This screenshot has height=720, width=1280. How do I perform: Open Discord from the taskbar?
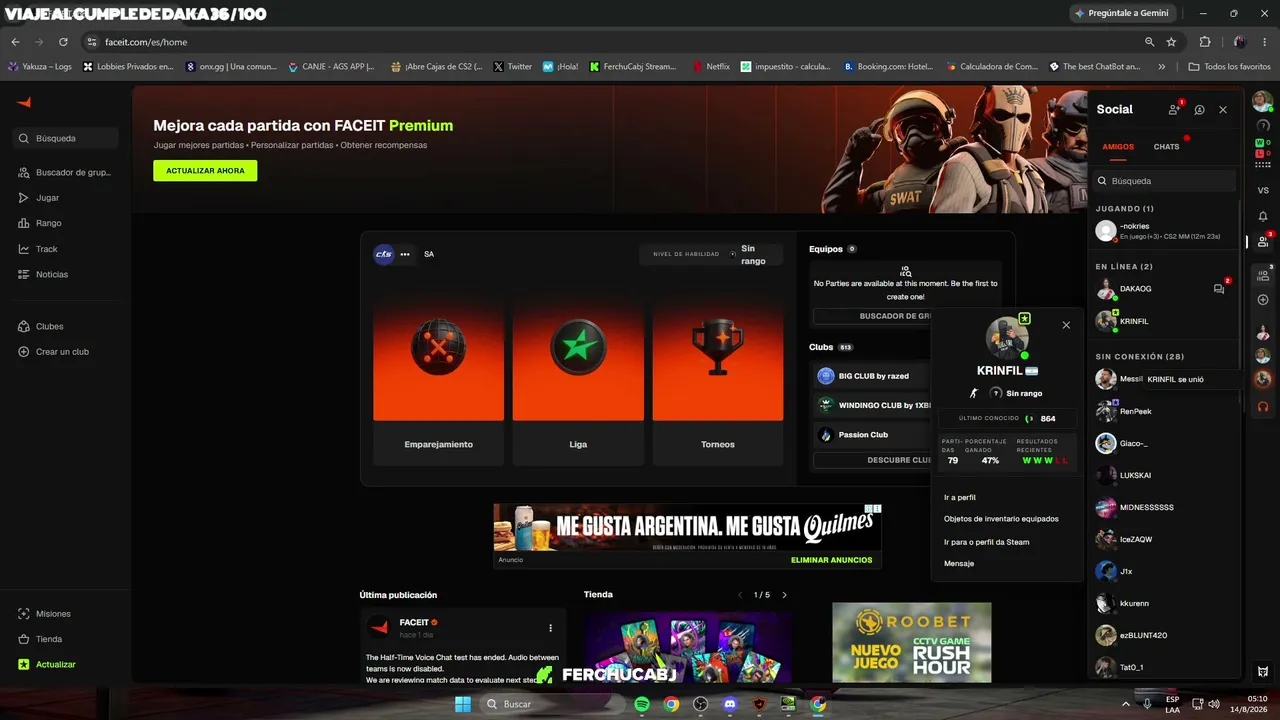point(730,704)
